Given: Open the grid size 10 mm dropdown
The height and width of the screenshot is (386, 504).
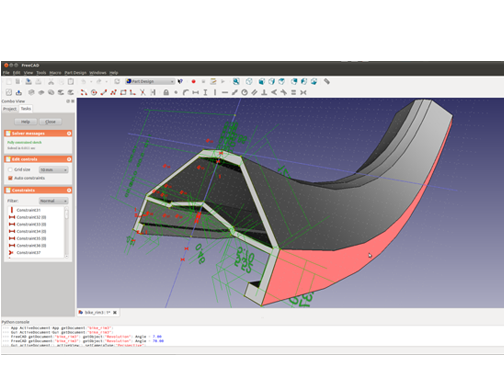Looking at the screenshot, I should click(x=53, y=170).
